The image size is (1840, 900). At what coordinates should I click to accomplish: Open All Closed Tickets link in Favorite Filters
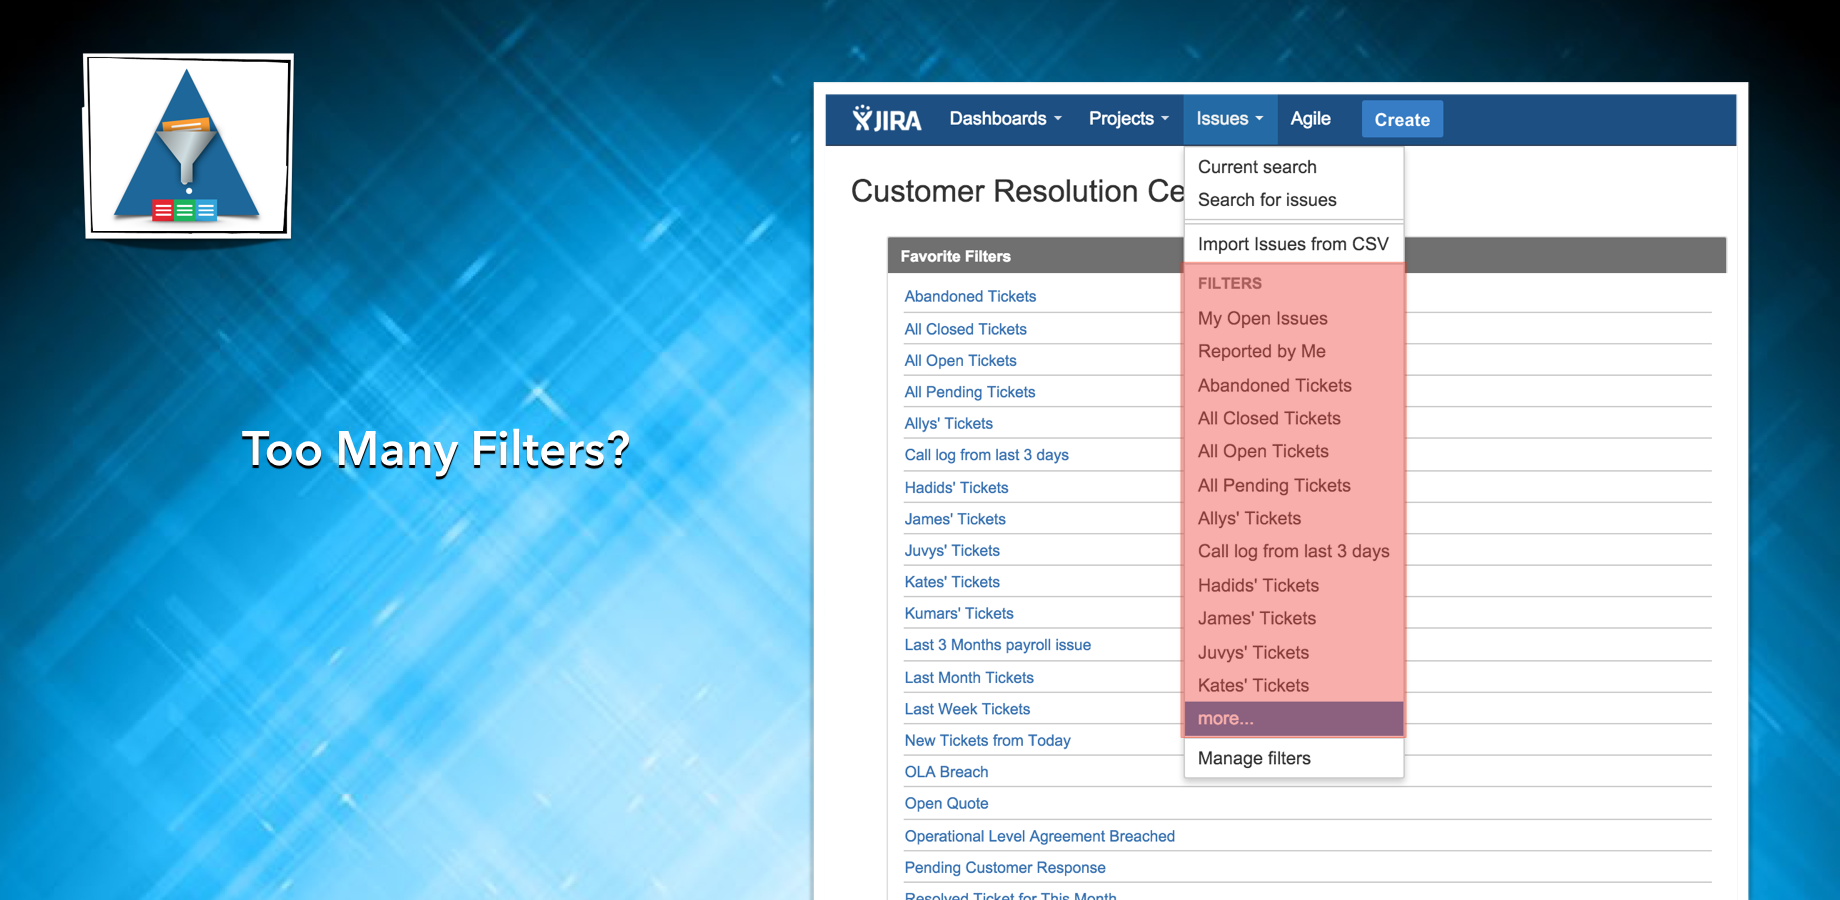click(965, 329)
